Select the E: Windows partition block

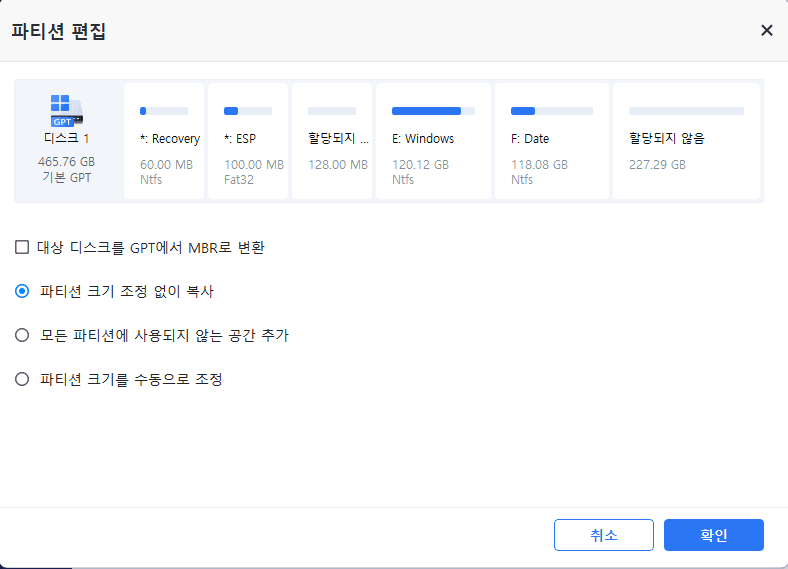433,141
